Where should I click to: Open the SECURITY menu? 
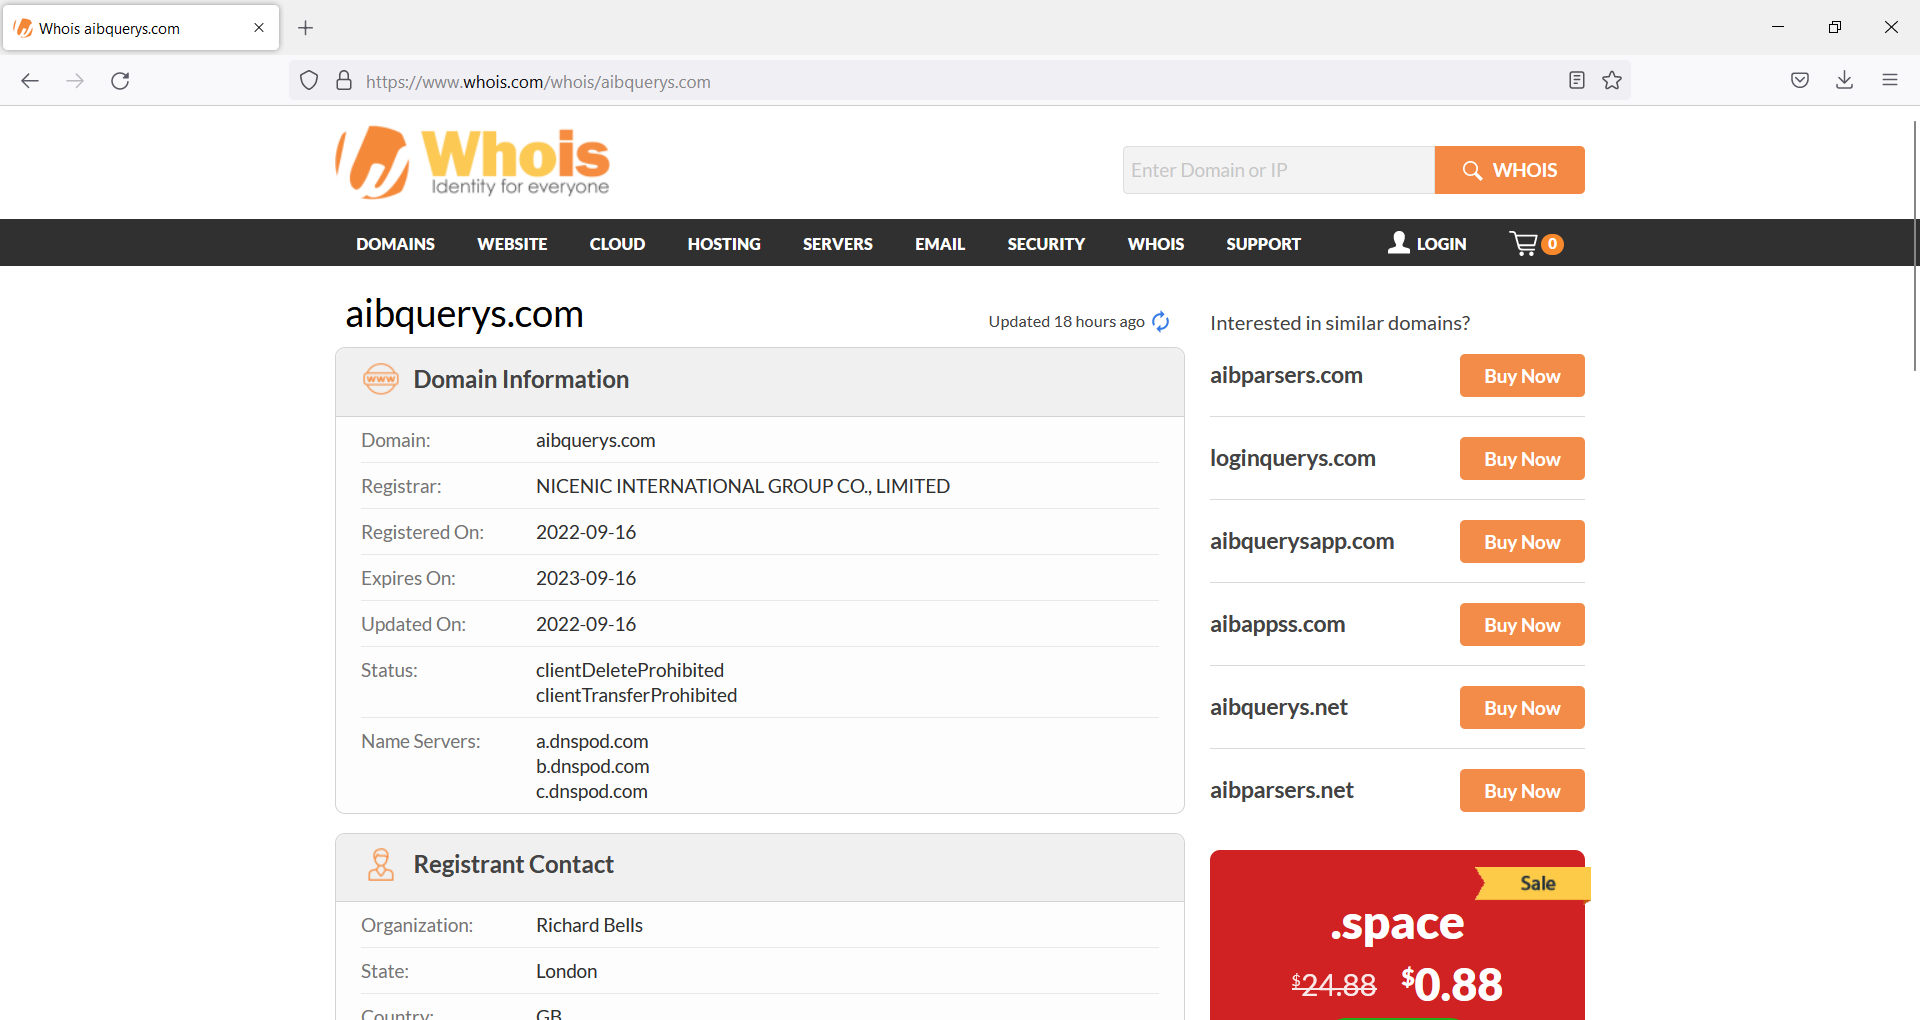(x=1046, y=244)
